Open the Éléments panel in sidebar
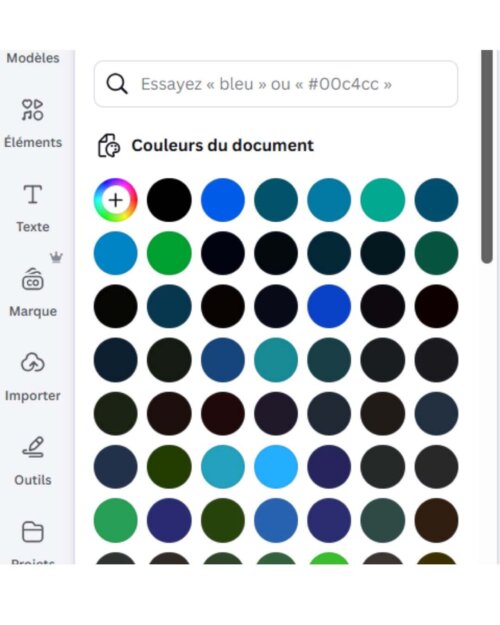This screenshot has height=625, width=500. click(33, 123)
